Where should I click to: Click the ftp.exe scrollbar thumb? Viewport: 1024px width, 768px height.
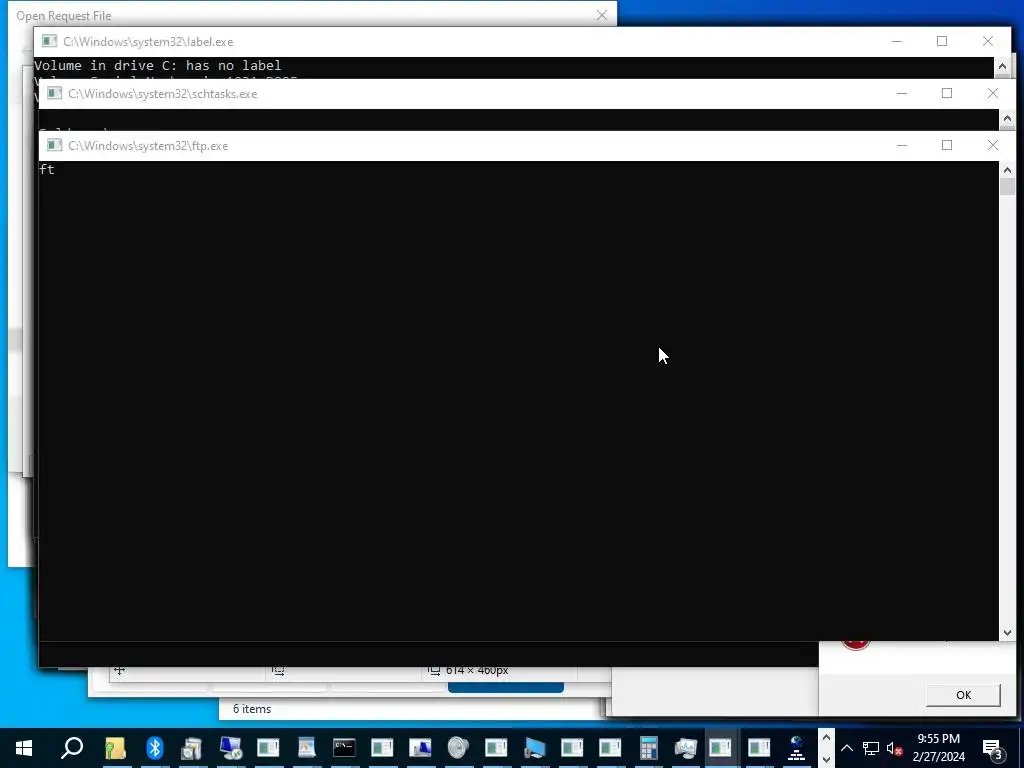pos(1007,187)
